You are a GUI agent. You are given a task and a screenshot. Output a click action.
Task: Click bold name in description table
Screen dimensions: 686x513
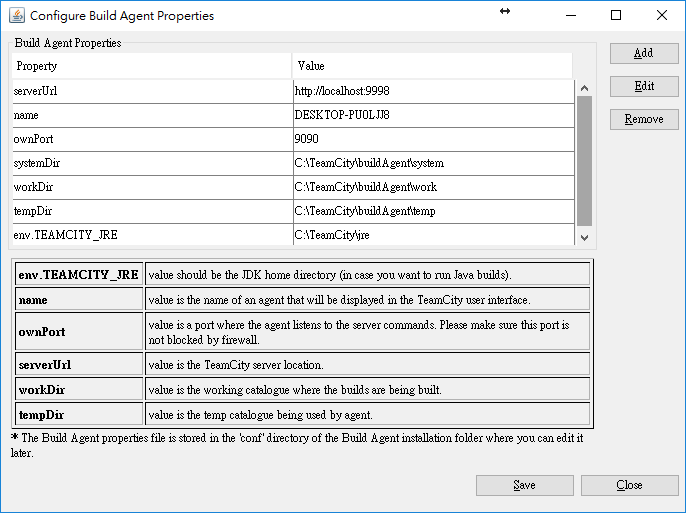33,300
